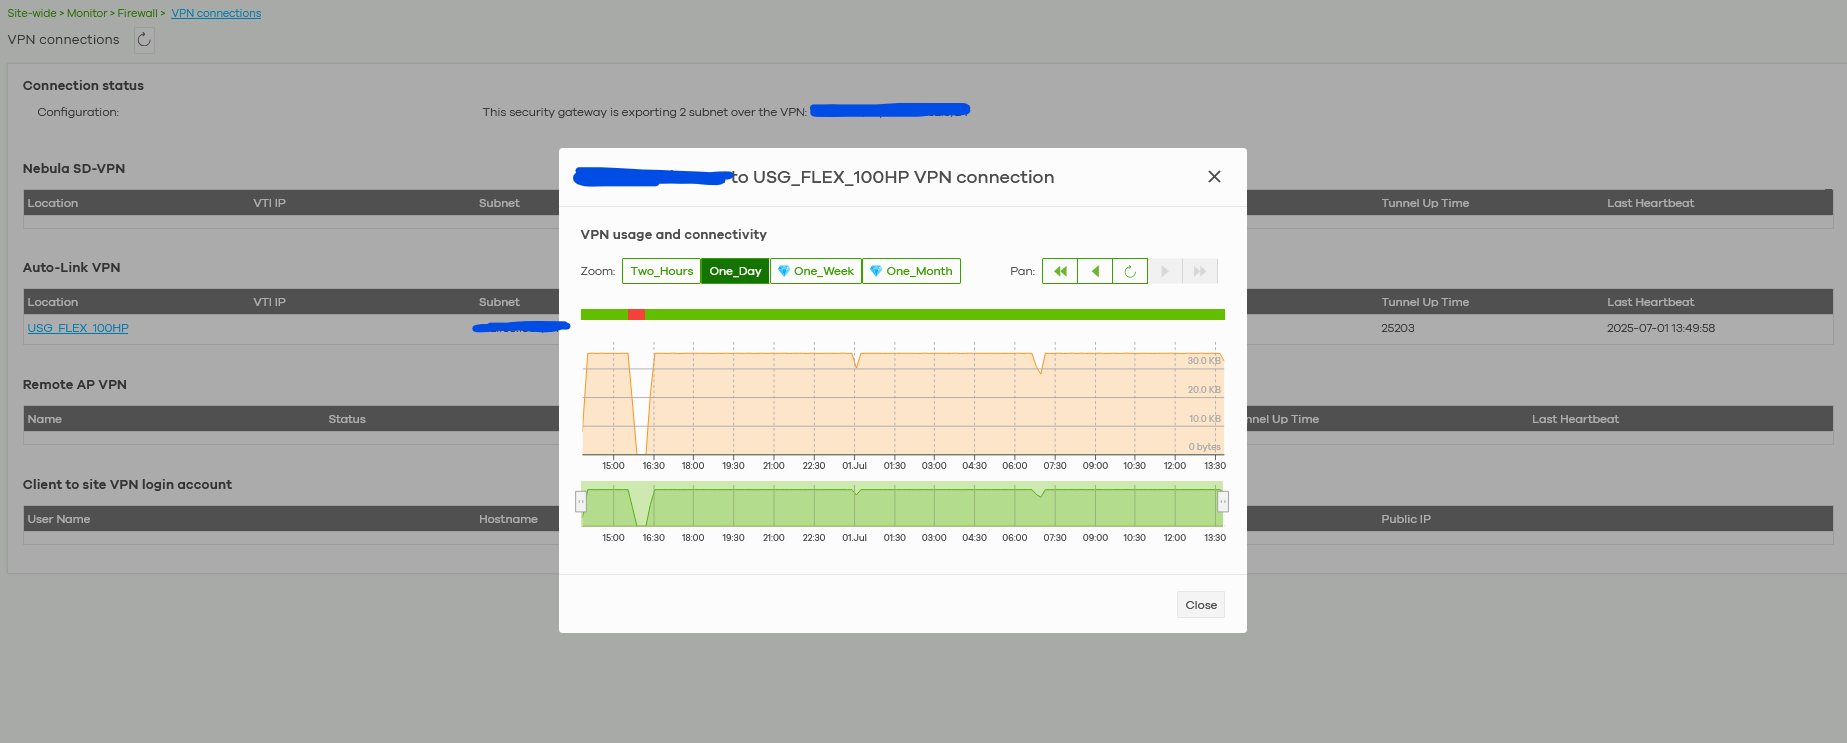Image resolution: width=1847 pixels, height=743 pixels.
Task: Click Public IP header in login account table
Action: coord(1406,519)
